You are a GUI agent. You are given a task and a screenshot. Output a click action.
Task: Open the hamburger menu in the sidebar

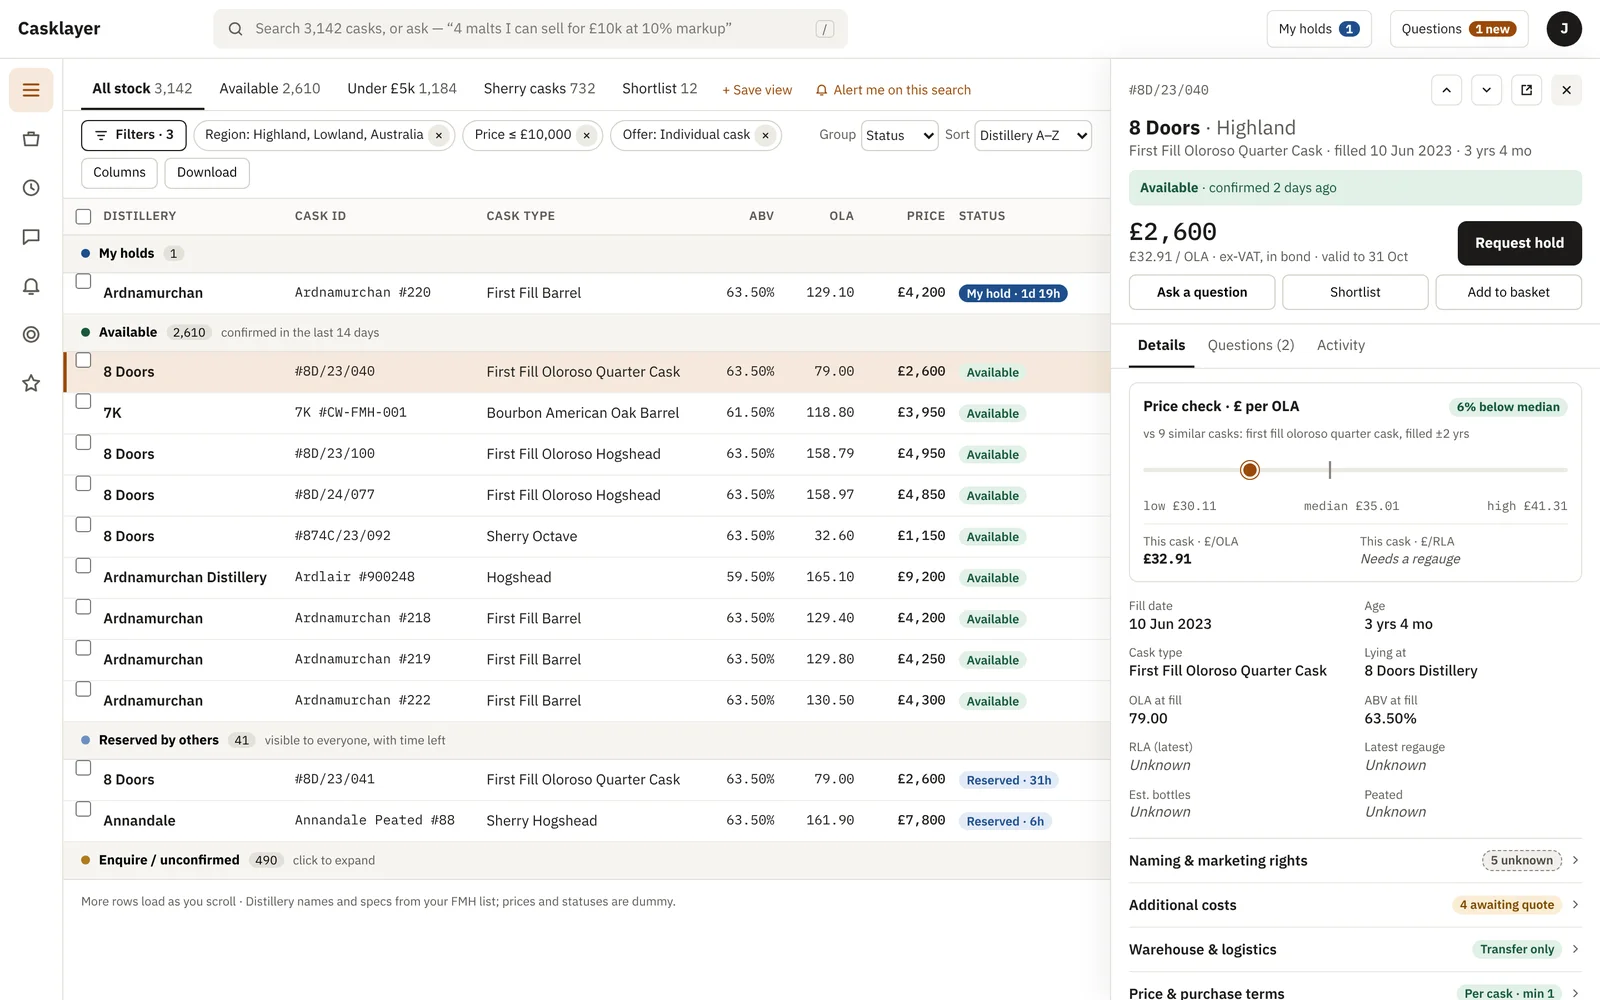[31, 90]
